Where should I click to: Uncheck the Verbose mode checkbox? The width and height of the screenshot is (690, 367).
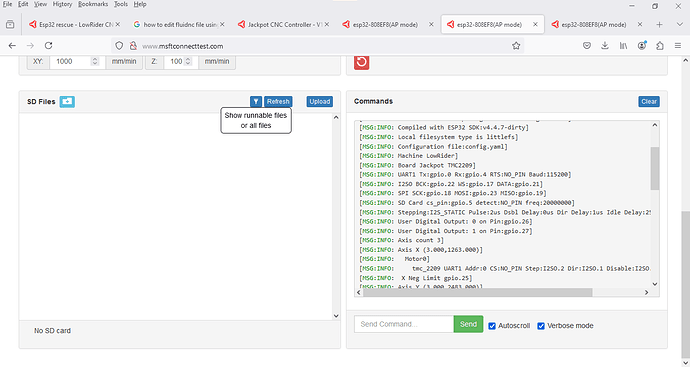point(541,326)
